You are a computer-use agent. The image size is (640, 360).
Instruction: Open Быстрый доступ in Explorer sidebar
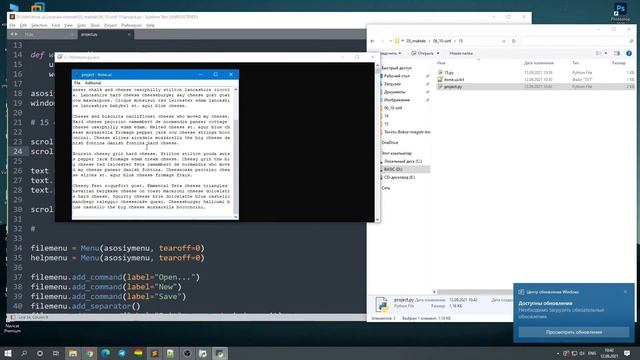396,68
